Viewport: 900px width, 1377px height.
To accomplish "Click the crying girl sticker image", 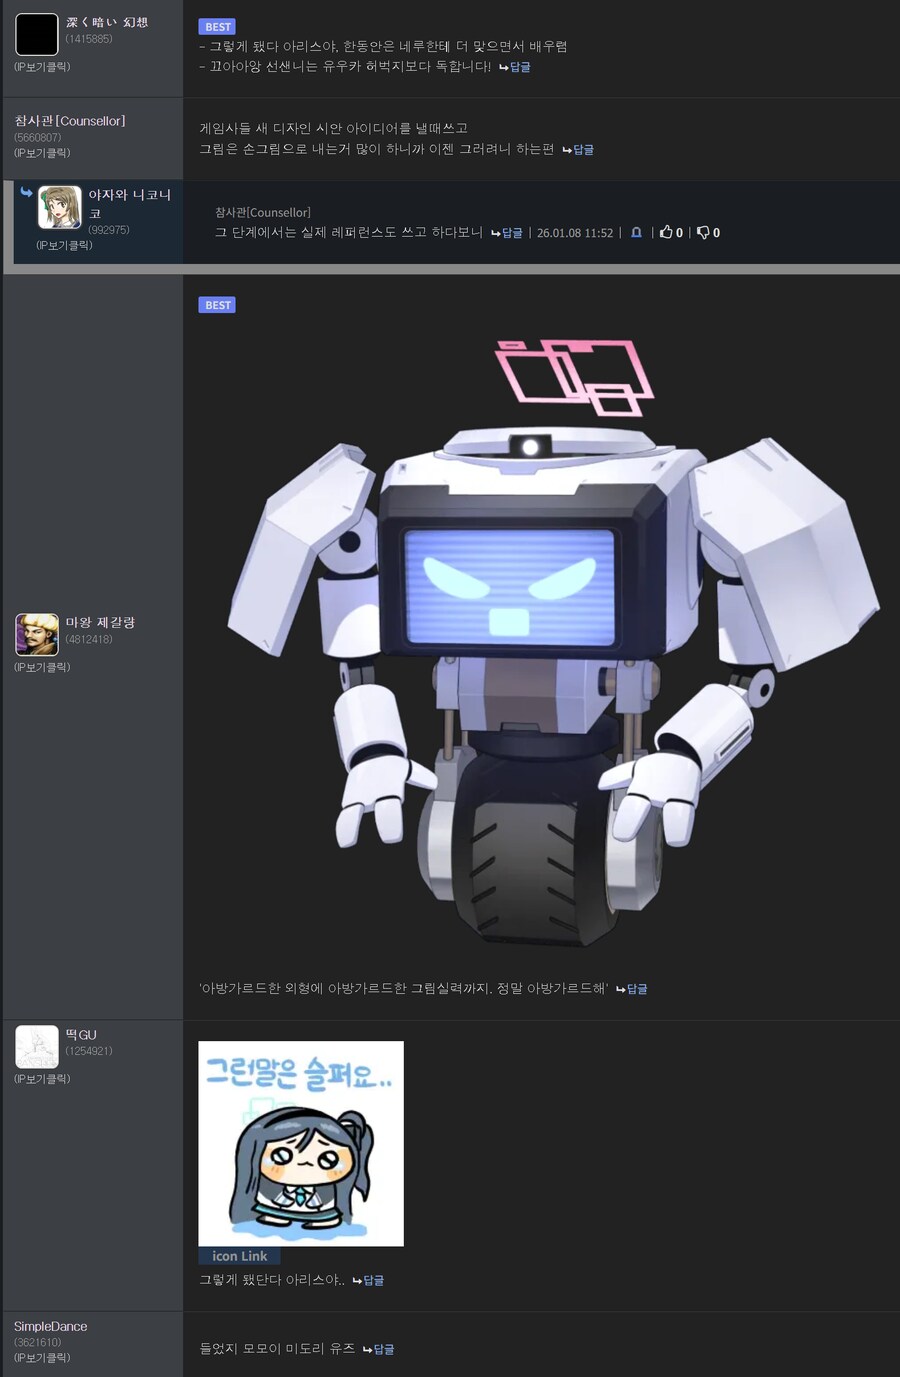I will 301,1143.
